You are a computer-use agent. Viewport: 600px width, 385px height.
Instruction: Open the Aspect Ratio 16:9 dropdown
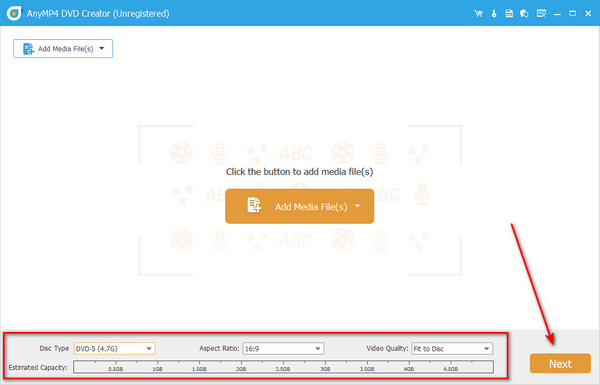284,349
